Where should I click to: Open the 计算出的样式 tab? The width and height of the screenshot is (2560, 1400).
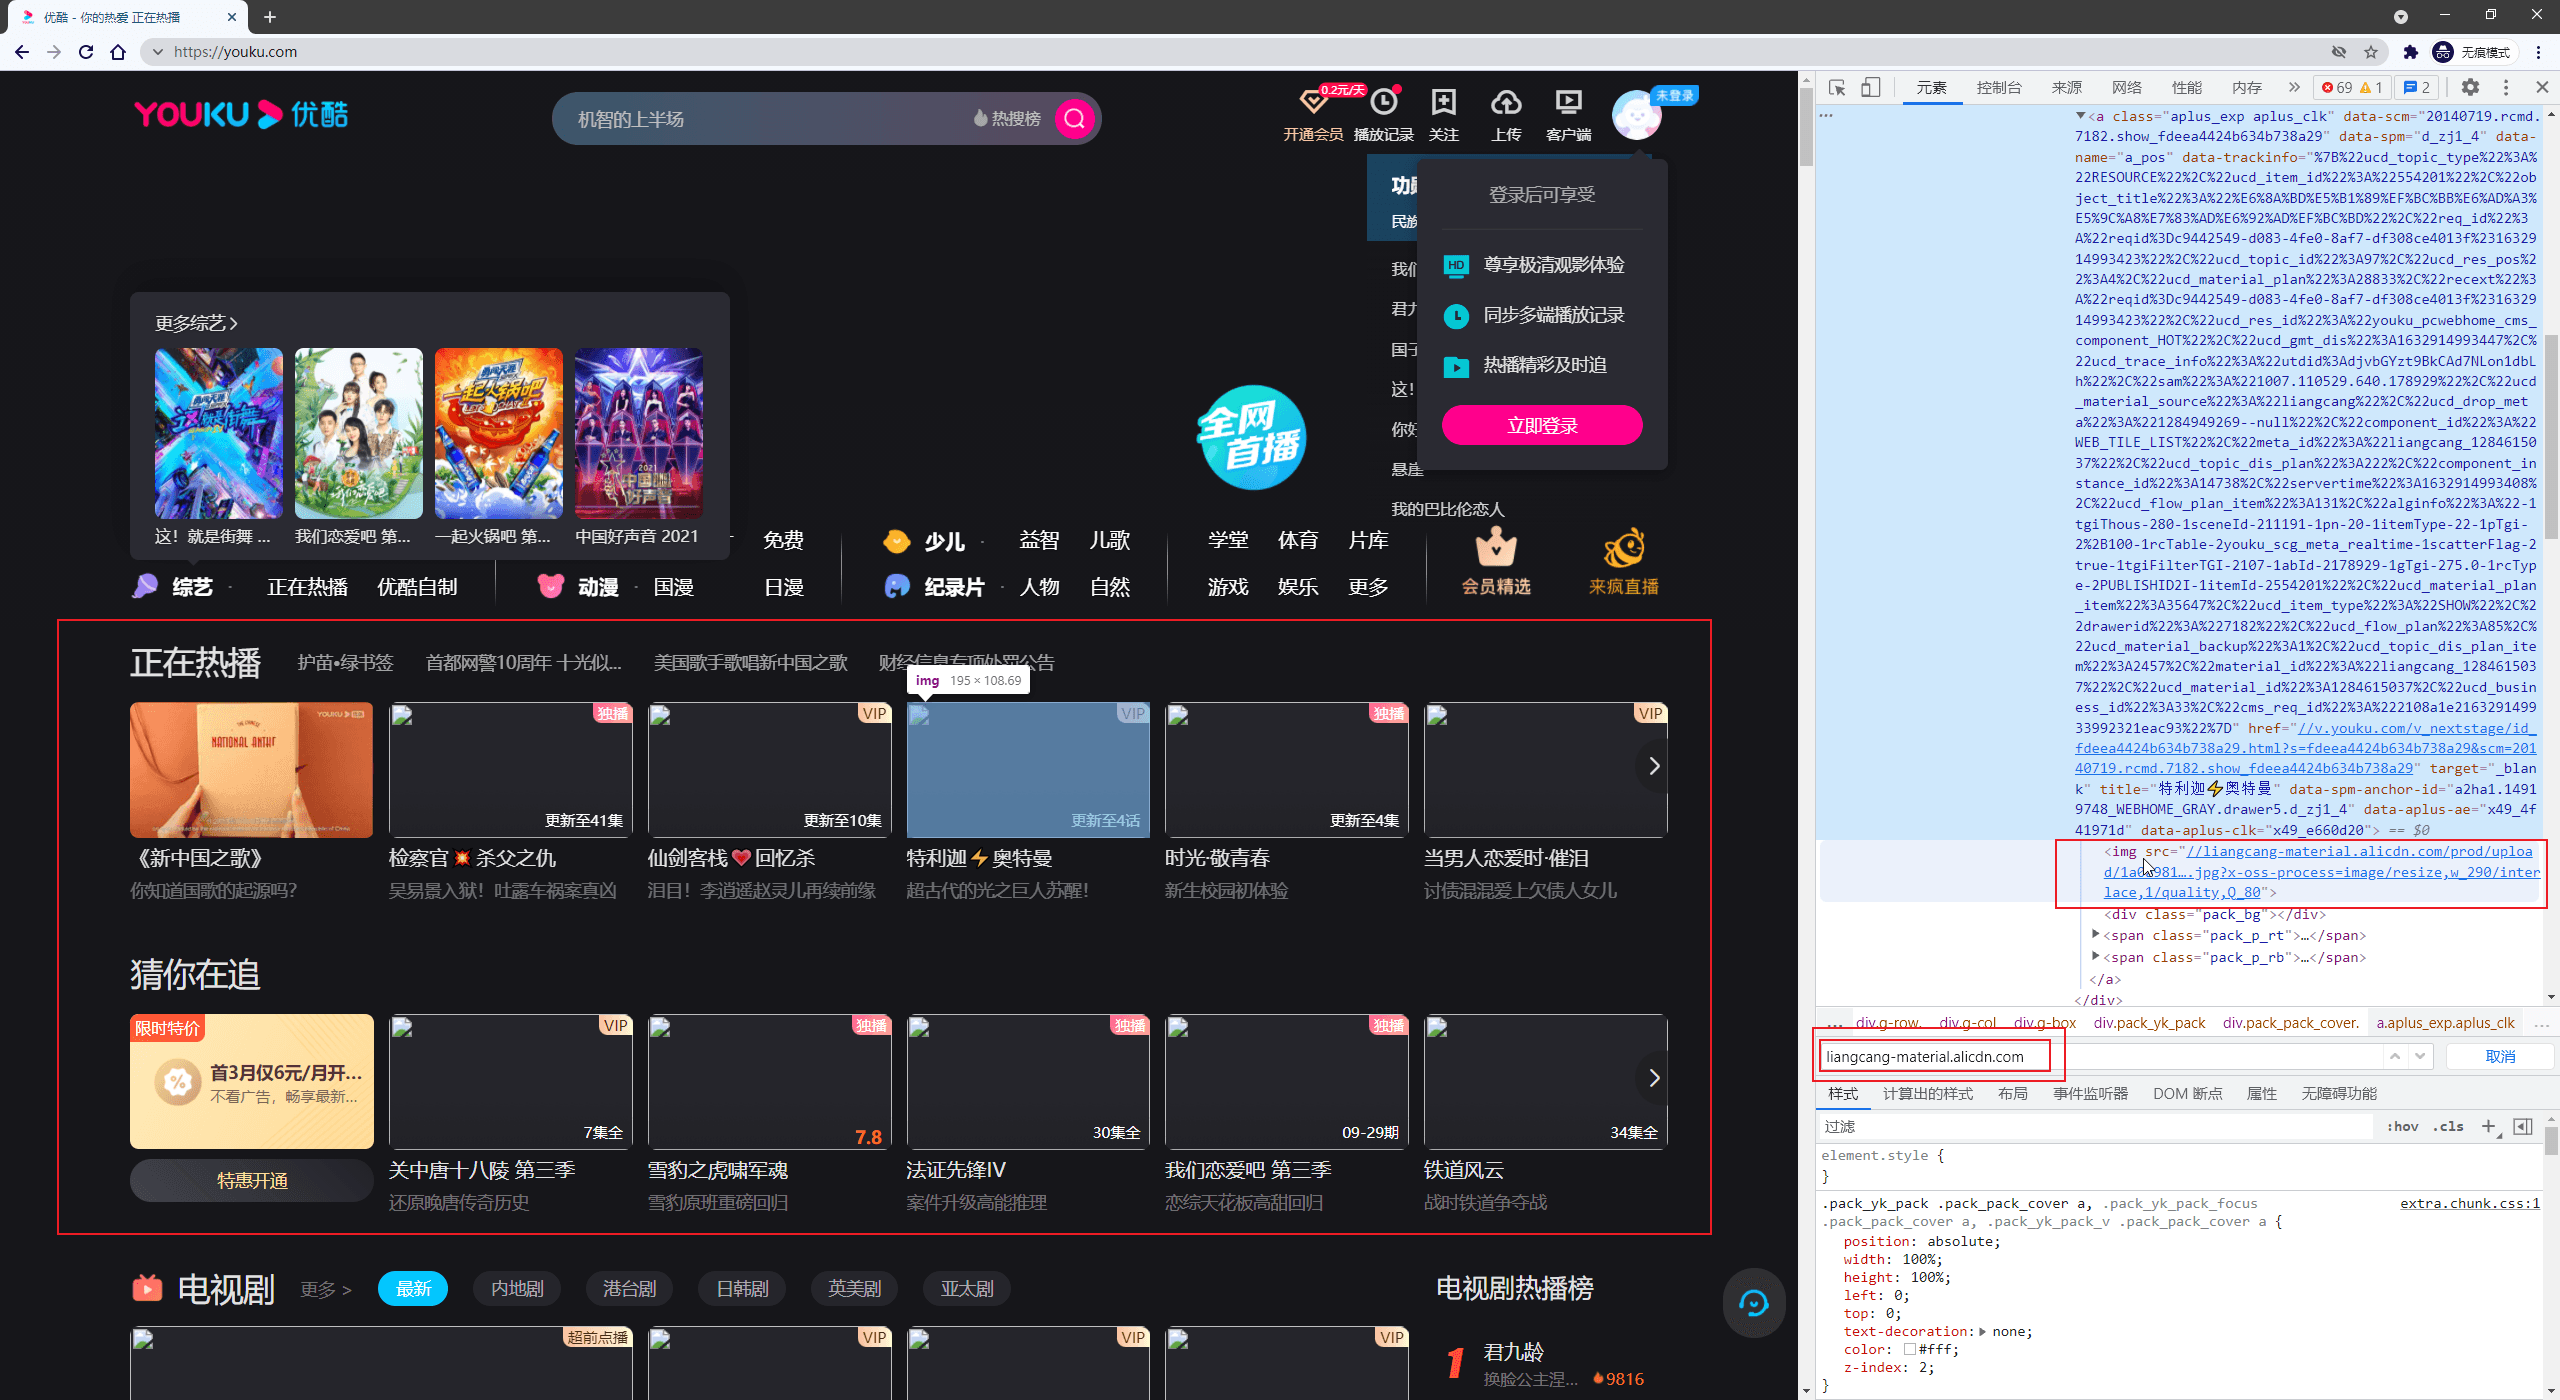point(1928,1094)
